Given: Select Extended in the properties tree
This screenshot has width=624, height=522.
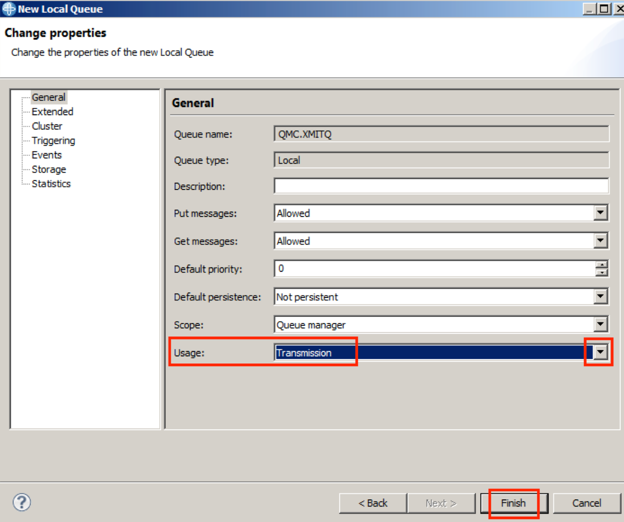Looking at the screenshot, I should [53, 111].
